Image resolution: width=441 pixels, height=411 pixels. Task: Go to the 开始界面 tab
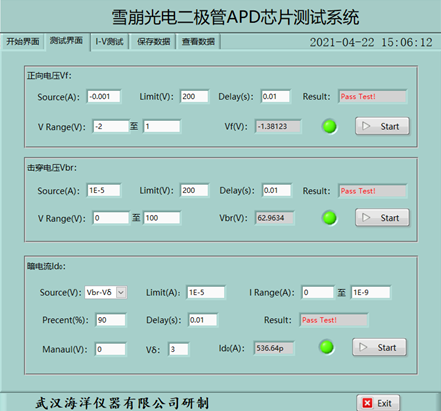(23, 42)
